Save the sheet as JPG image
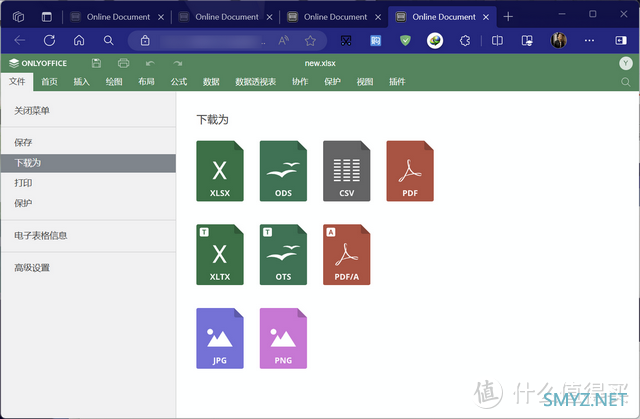 click(220, 338)
